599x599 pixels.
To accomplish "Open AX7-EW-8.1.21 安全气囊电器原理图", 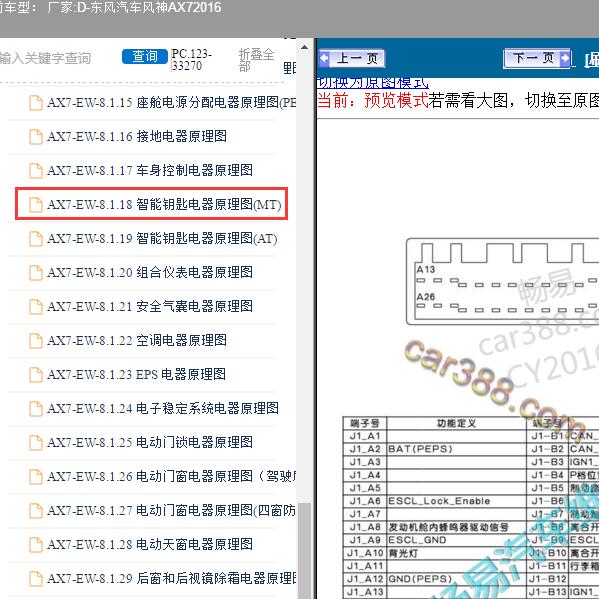I will [150, 306].
